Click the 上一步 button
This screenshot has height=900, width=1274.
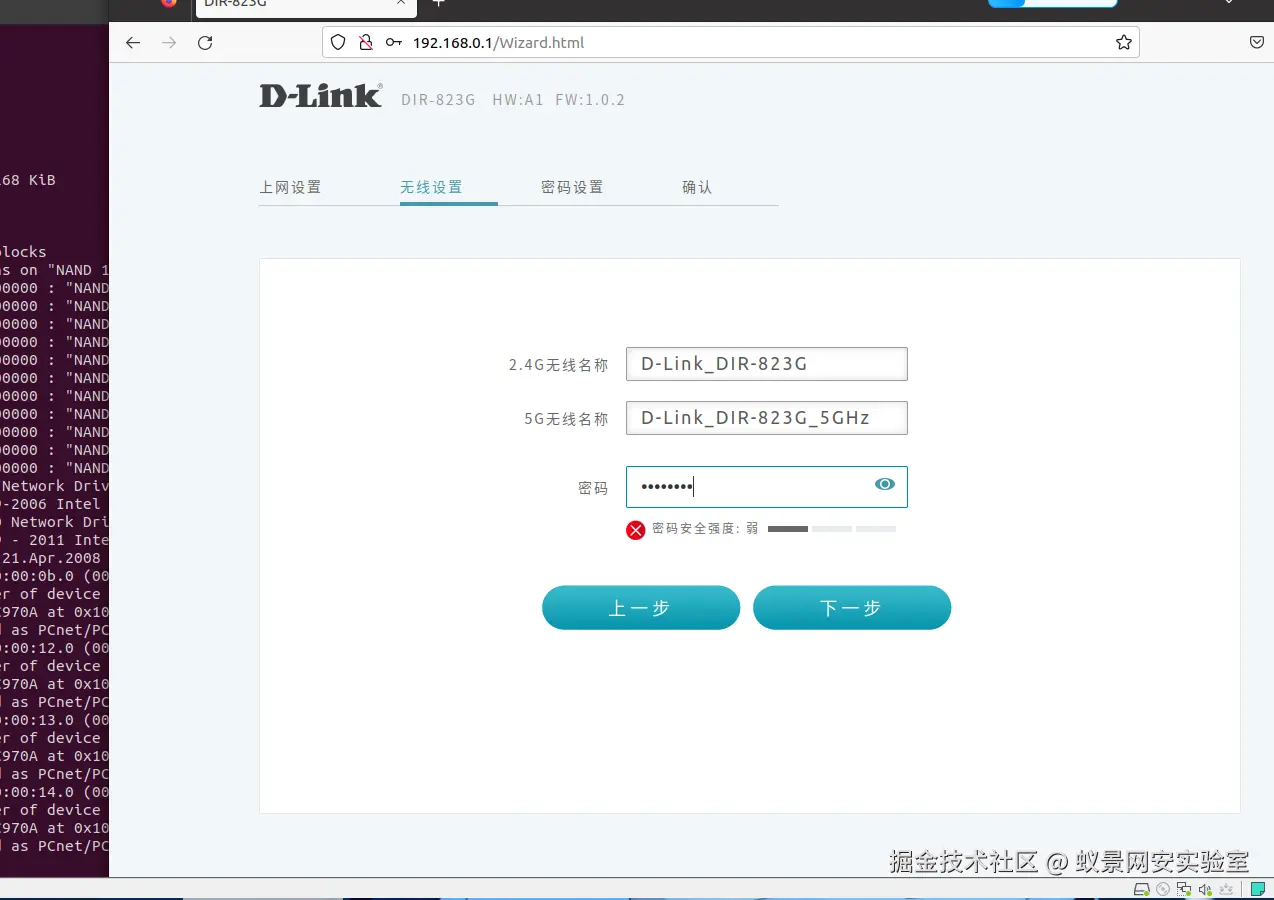pos(641,608)
